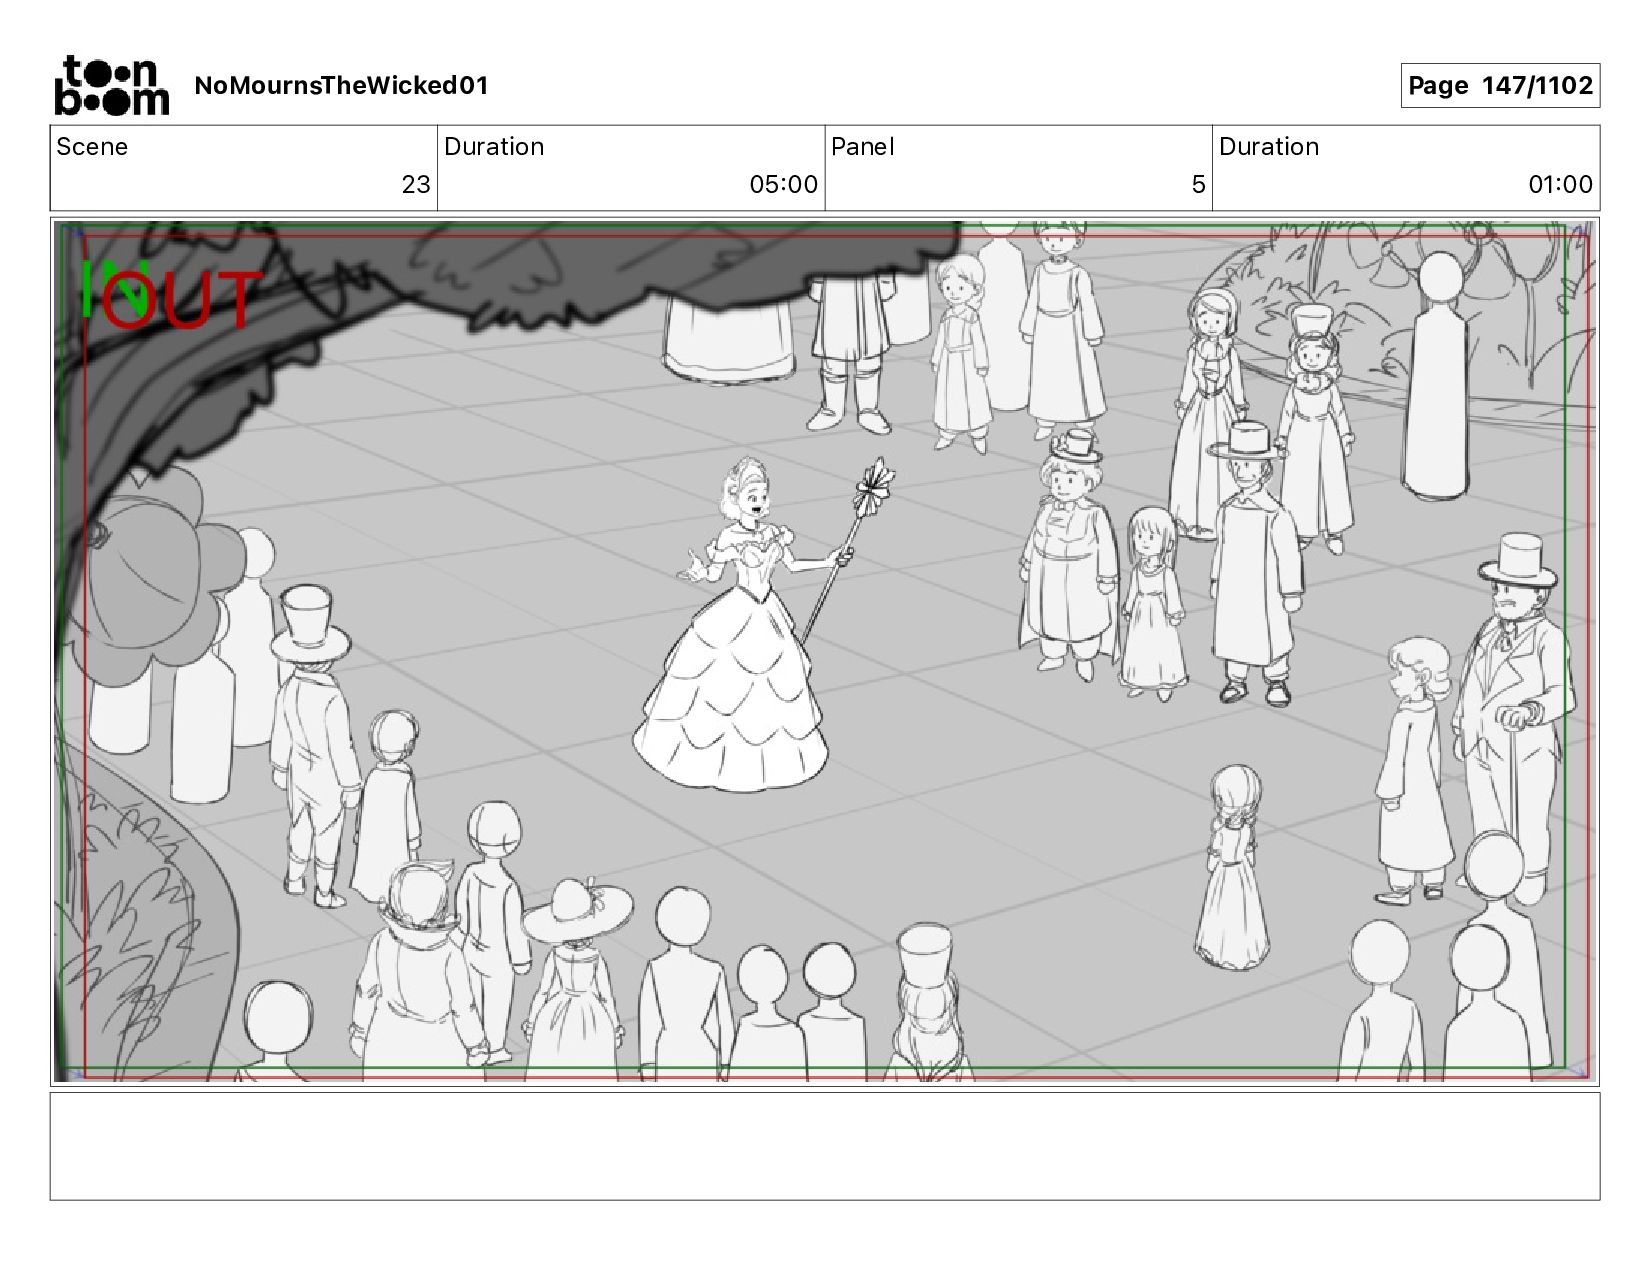
Task: Click the Page 147/1102 indicator
Action: 1500,86
